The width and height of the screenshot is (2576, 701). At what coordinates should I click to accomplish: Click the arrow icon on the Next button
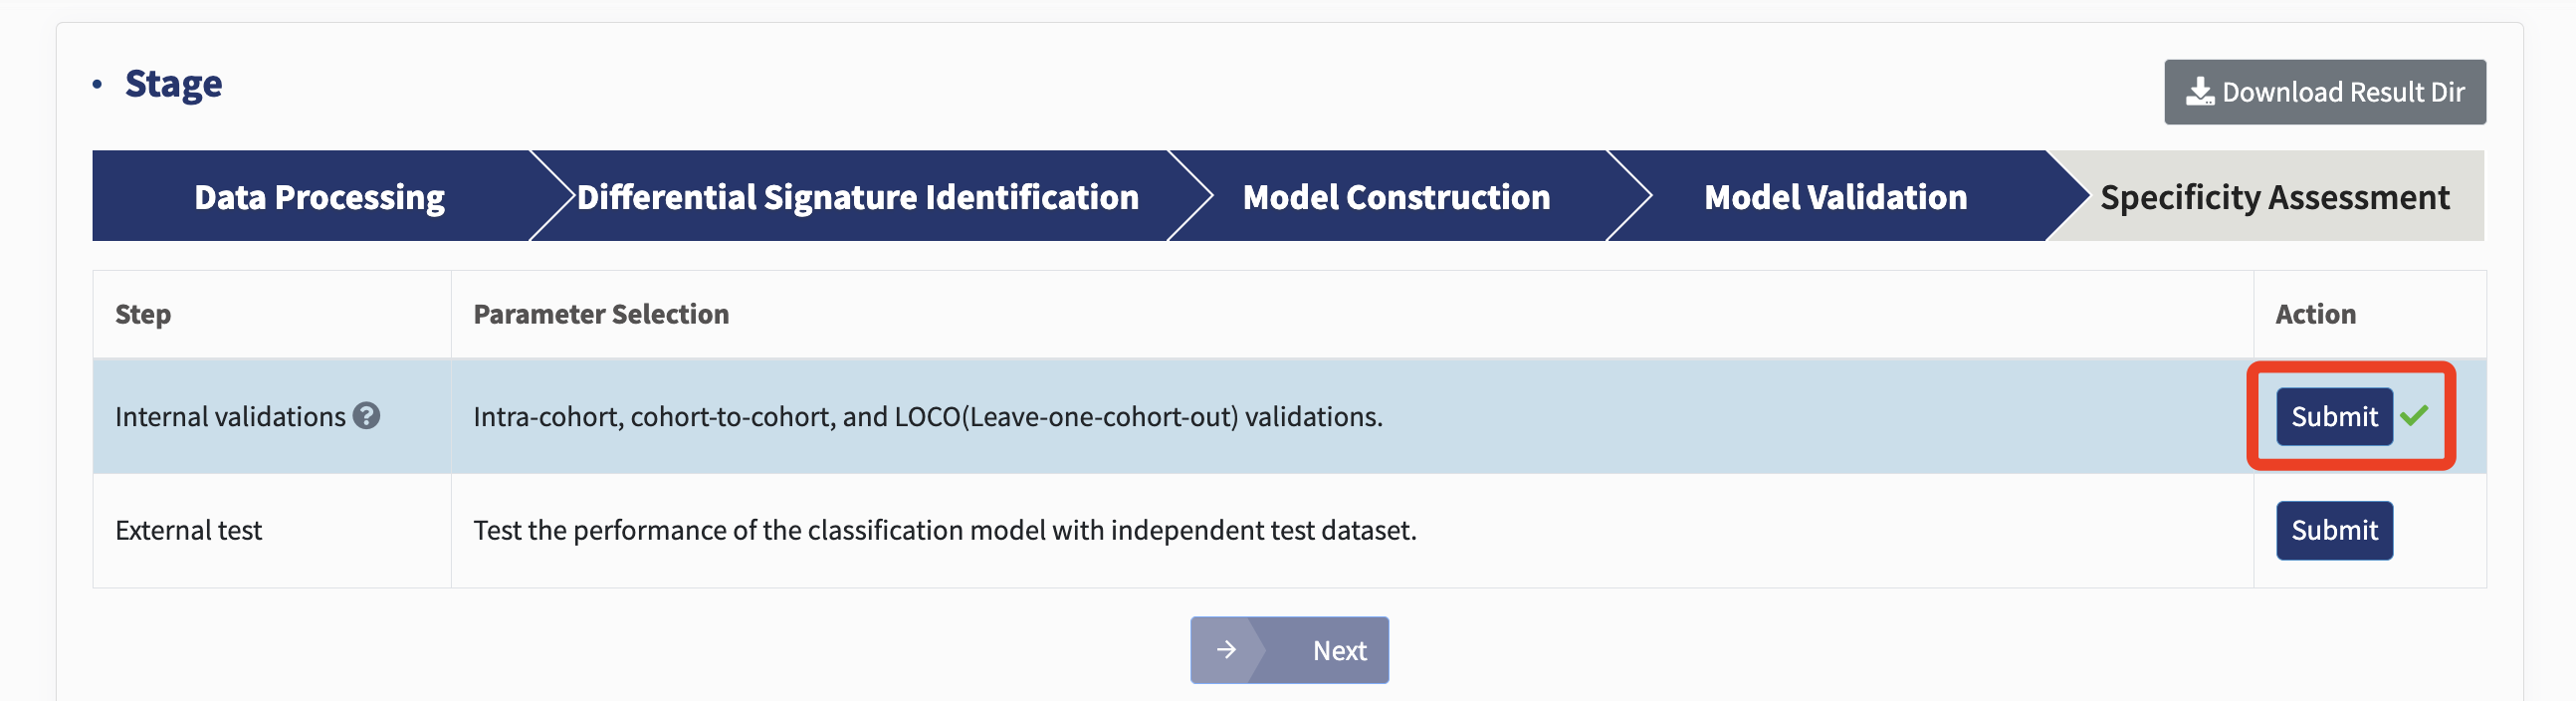coord(1226,650)
